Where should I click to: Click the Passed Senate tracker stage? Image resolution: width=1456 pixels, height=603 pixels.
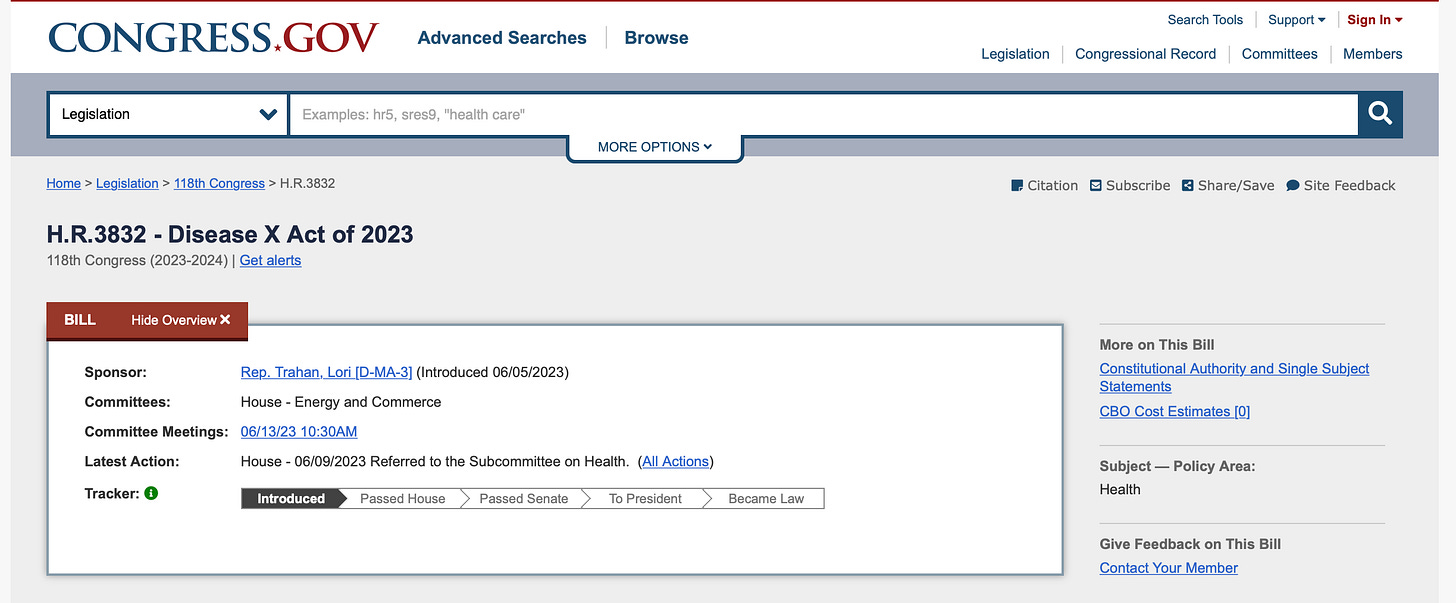[x=523, y=498]
